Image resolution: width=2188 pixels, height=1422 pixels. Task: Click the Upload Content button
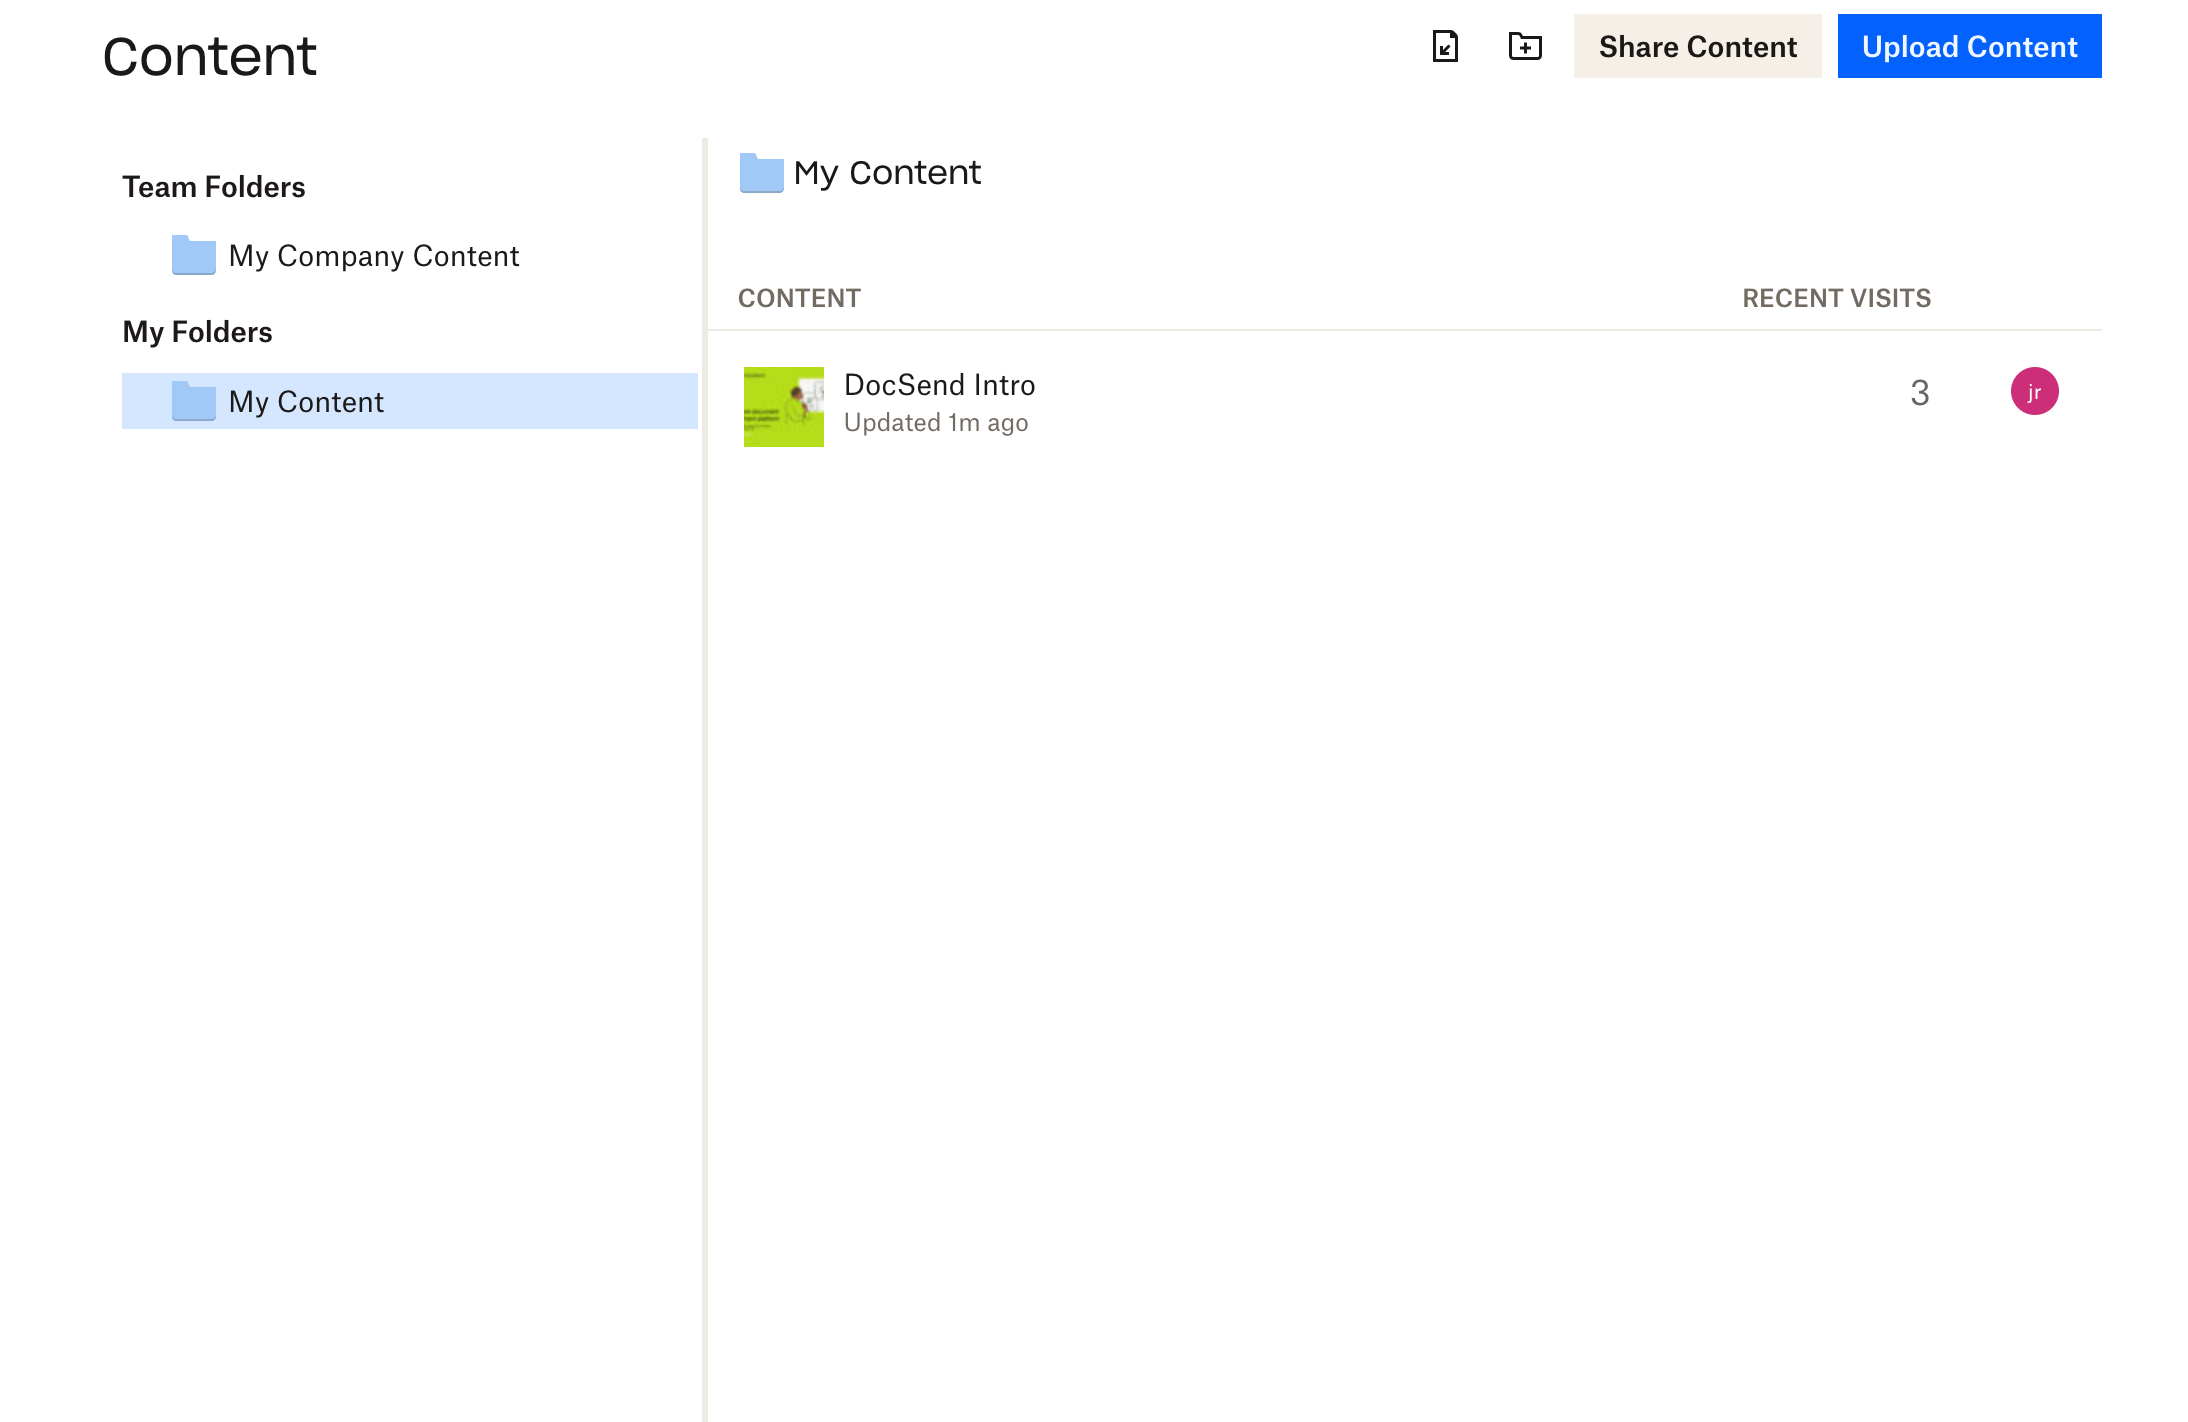click(x=1969, y=46)
